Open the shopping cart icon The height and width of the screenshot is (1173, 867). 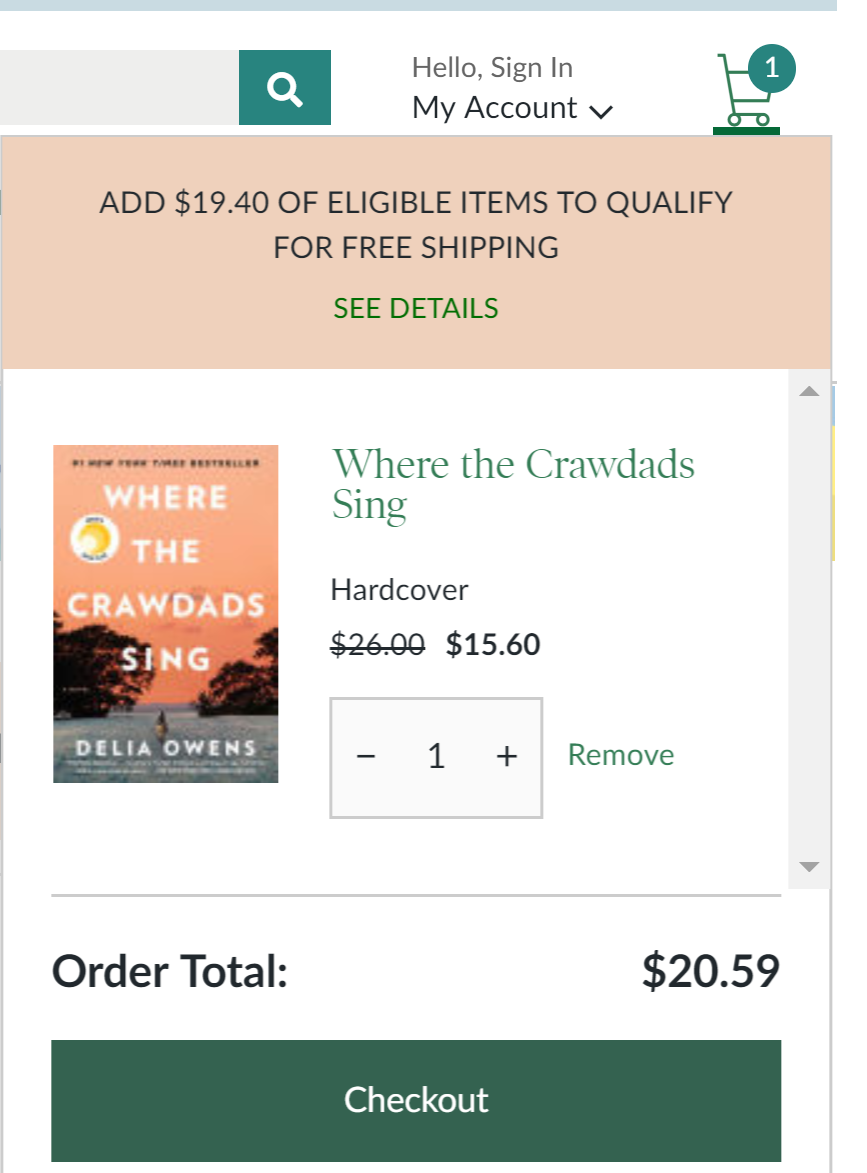click(743, 92)
